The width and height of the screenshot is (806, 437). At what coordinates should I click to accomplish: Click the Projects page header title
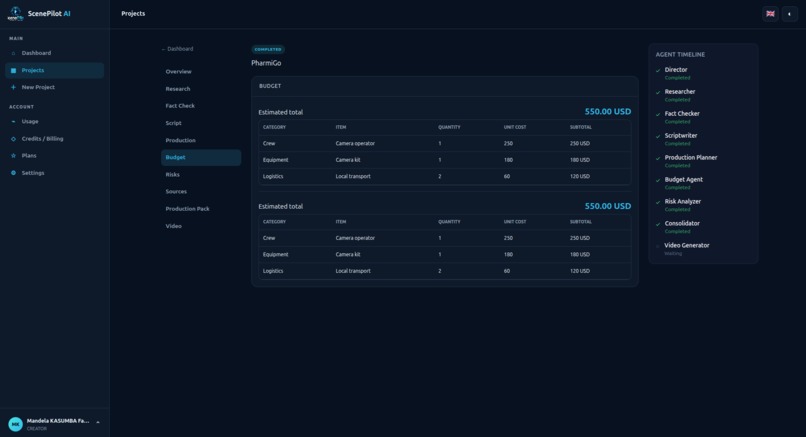(133, 14)
